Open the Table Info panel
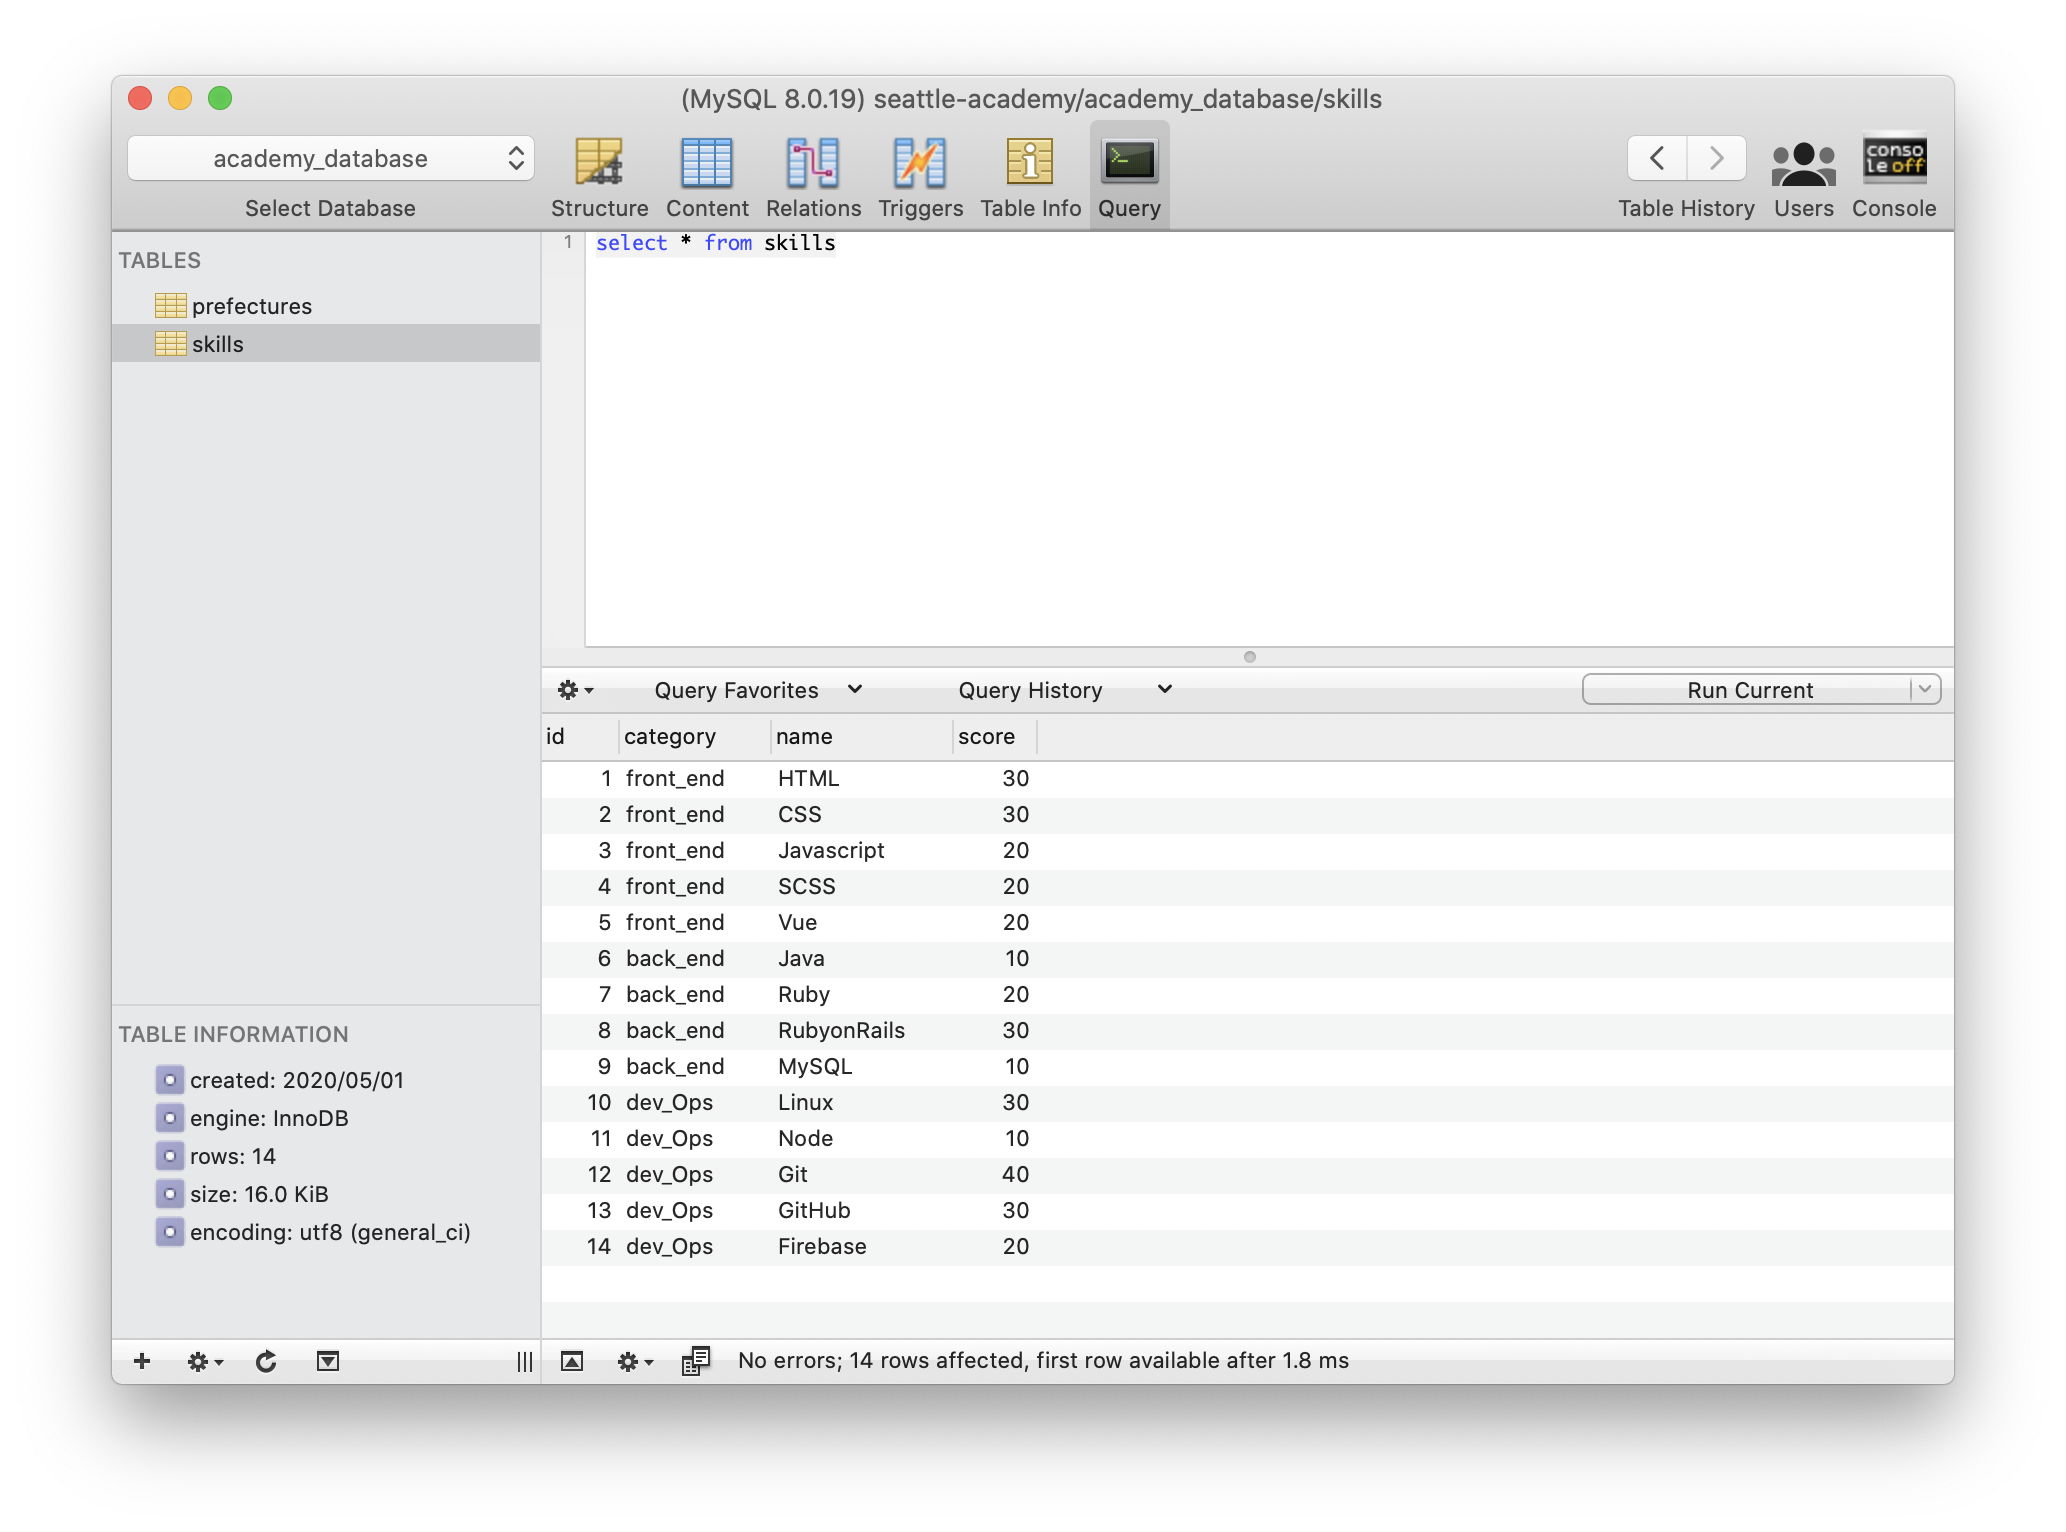This screenshot has width=2066, height=1532. (x=1029, y=175)
